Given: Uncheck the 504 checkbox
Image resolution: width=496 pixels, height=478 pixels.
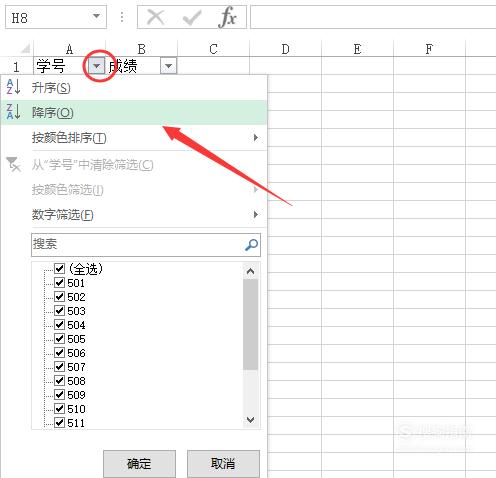Looking at the screenshot, I should click(x=59, y=325).
